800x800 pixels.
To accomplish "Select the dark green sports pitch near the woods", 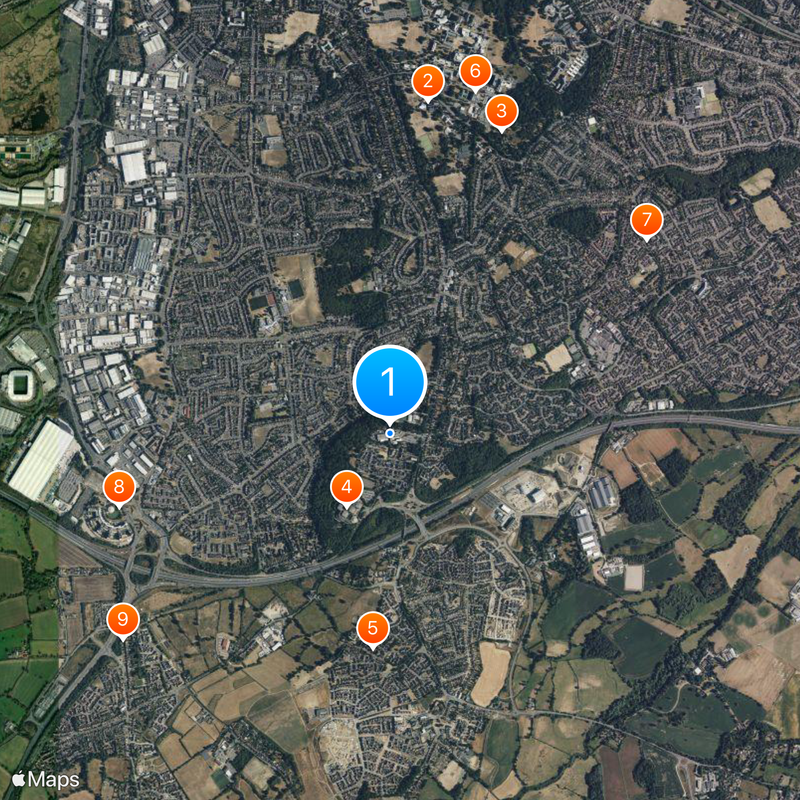I will coord(296,289).
